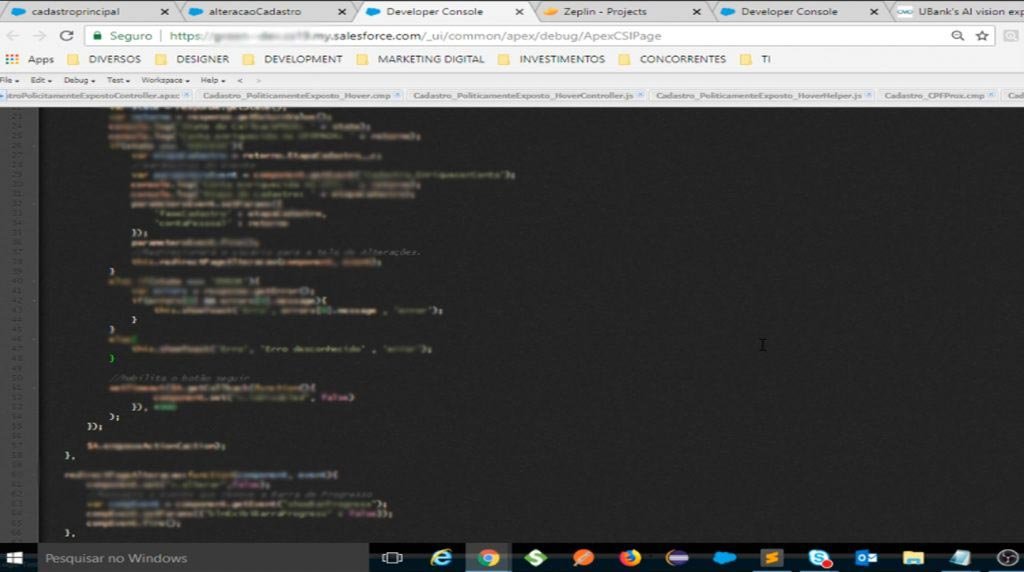Image resolution: width=1024 pixels, height=572 pixels.
Task: Open the TI bookmarks folder
Action: 756,59
